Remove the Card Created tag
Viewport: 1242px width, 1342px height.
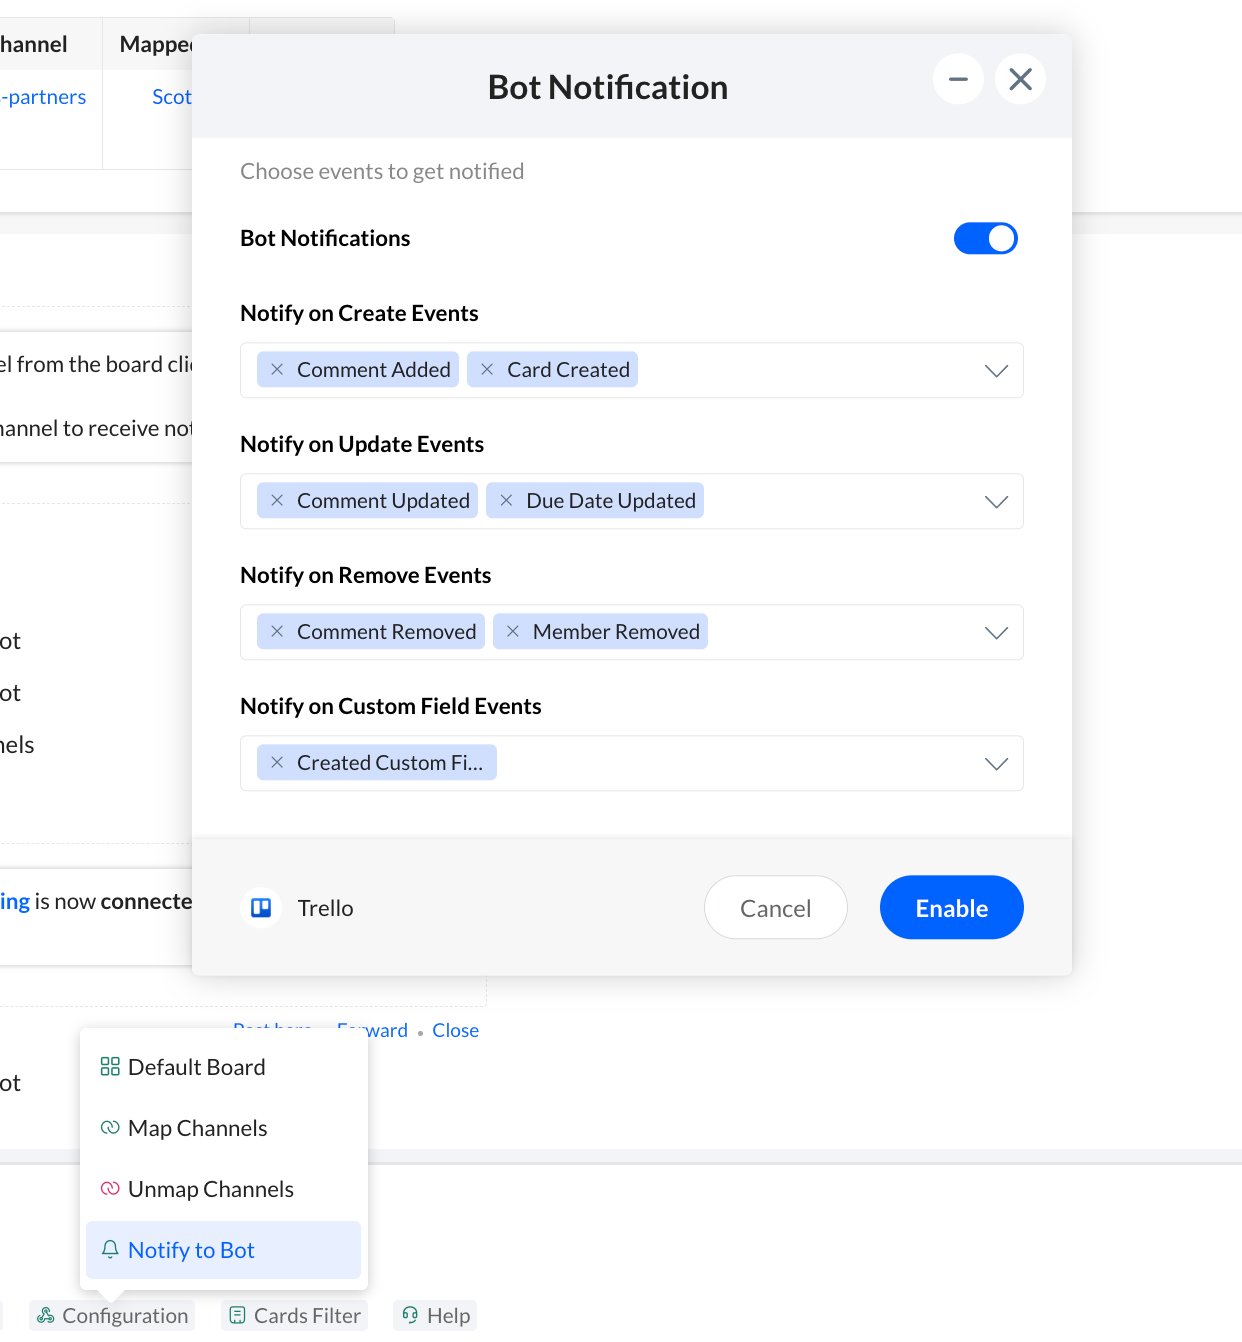coord(487,370)
